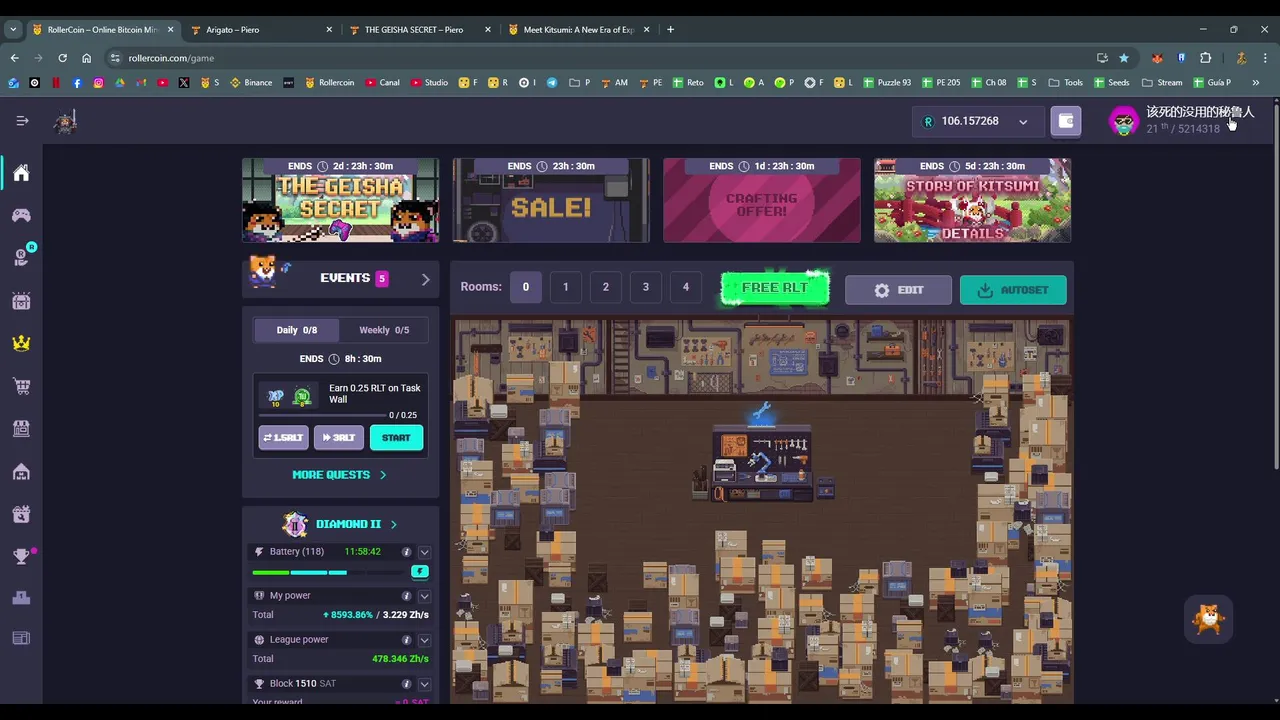The height and width of the screenshot is (720, 1280).
Task: Open the sidebar icon with the R badge
Action: tap(22, 257)
